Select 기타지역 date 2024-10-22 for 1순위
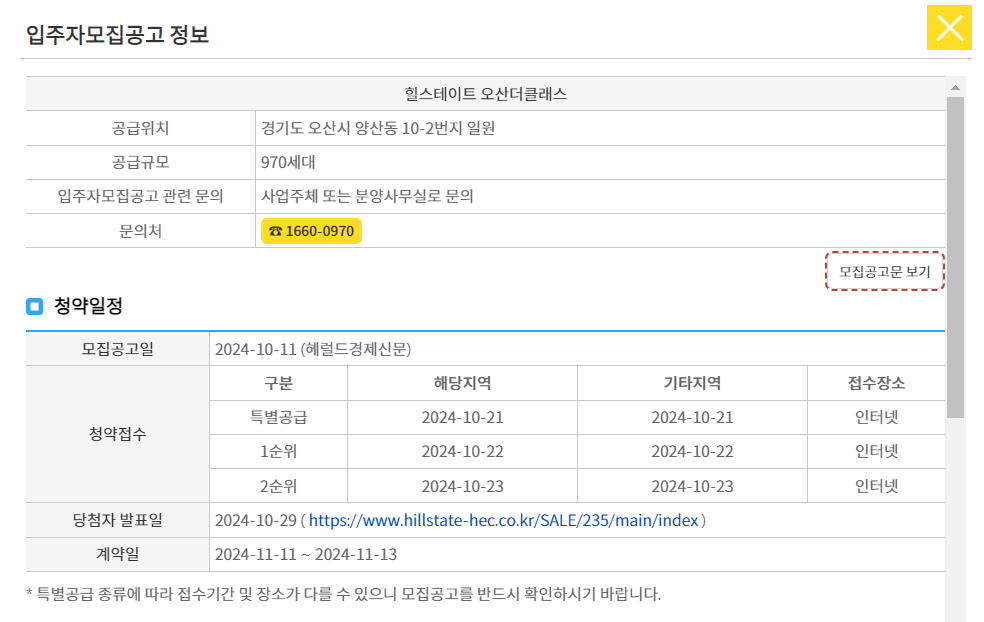Viewport: 984px width, 622px height. (692, 451)
